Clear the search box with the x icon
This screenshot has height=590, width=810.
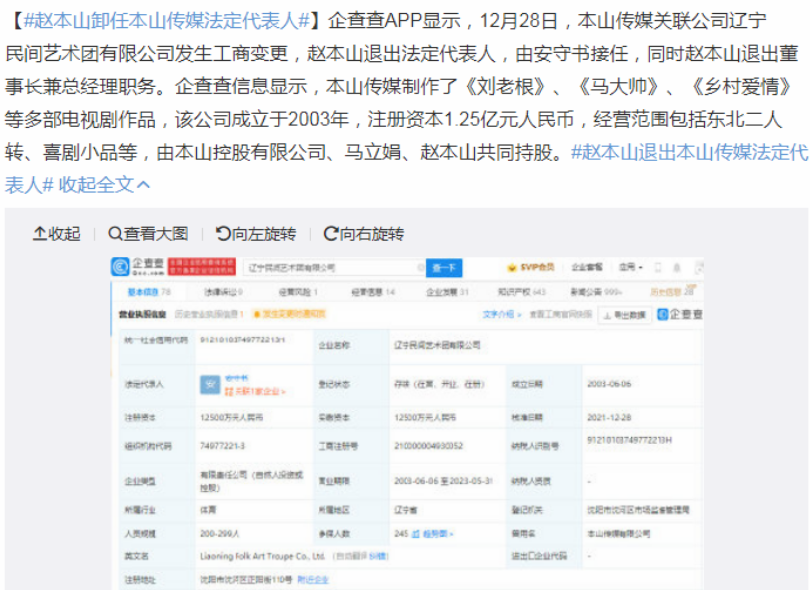(x=420, y=267)
